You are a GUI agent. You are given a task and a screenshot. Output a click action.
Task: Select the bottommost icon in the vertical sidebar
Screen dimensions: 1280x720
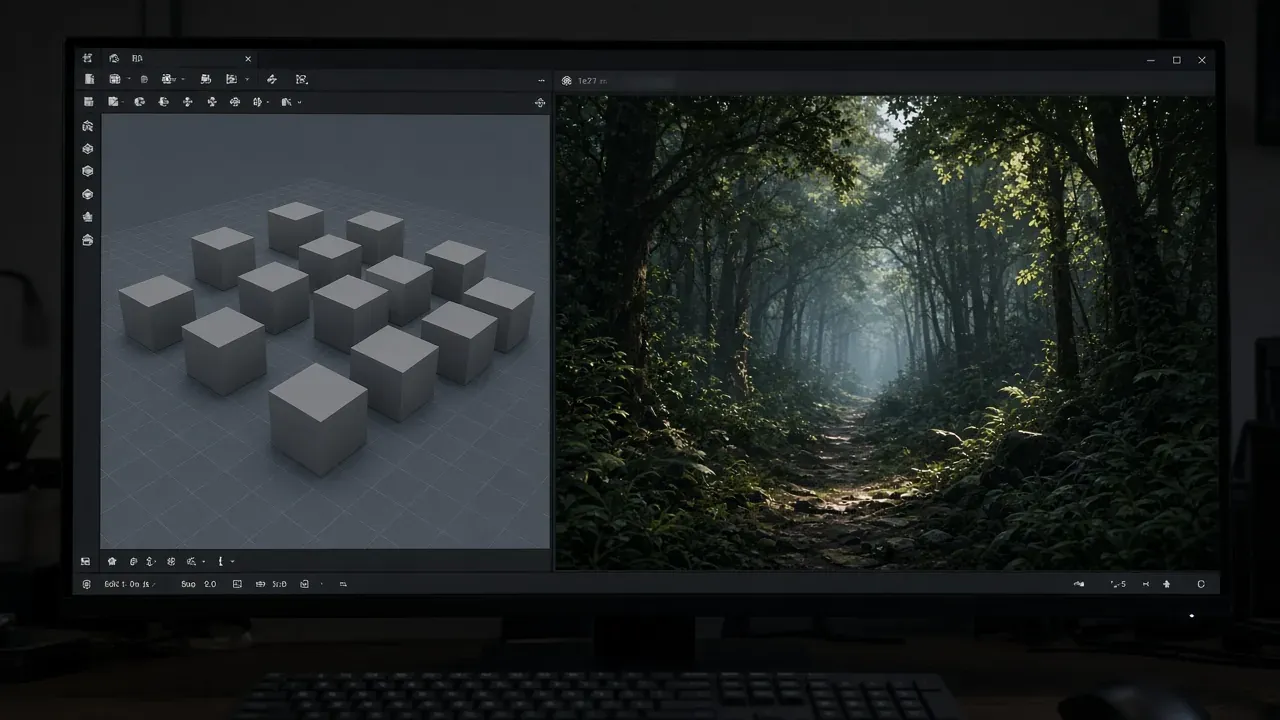pyautogui.click(x=88, y=240)
